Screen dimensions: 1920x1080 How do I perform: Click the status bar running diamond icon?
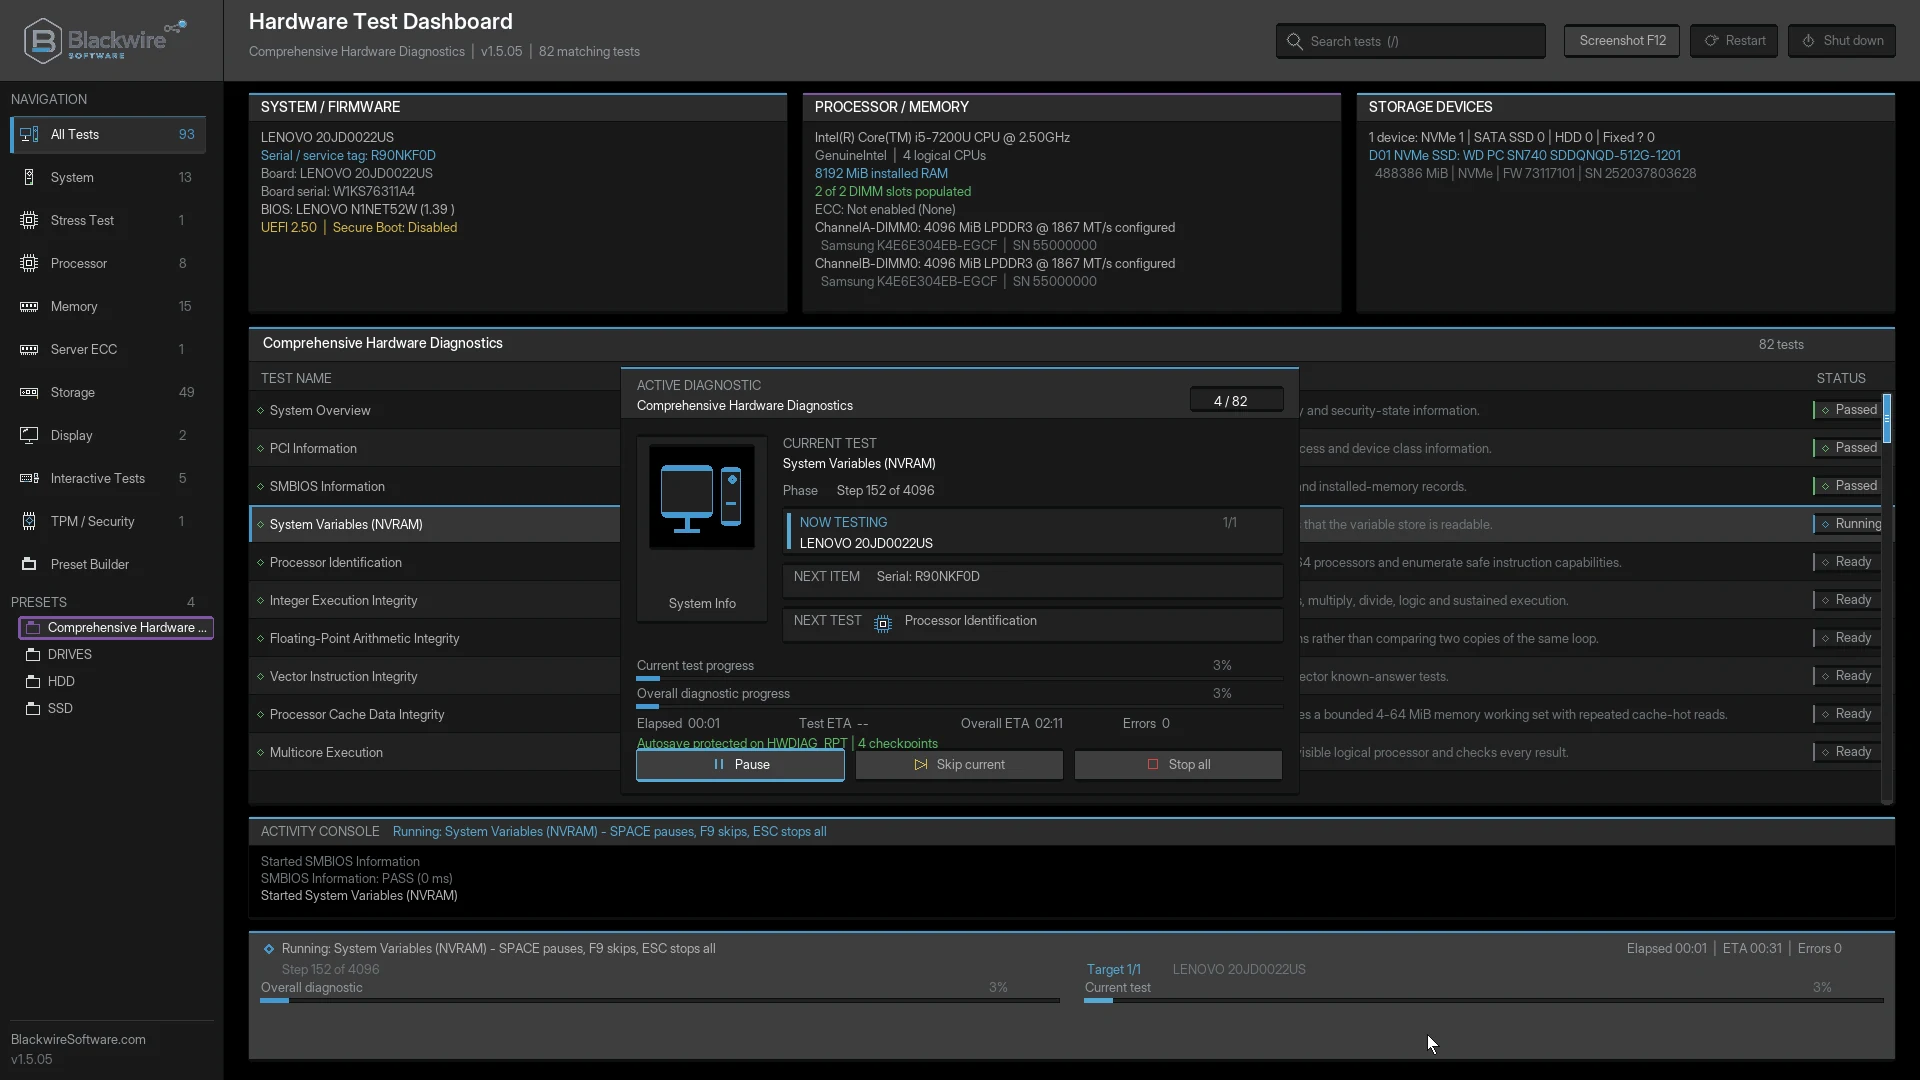pyautogui.click(x=269, y=949)
